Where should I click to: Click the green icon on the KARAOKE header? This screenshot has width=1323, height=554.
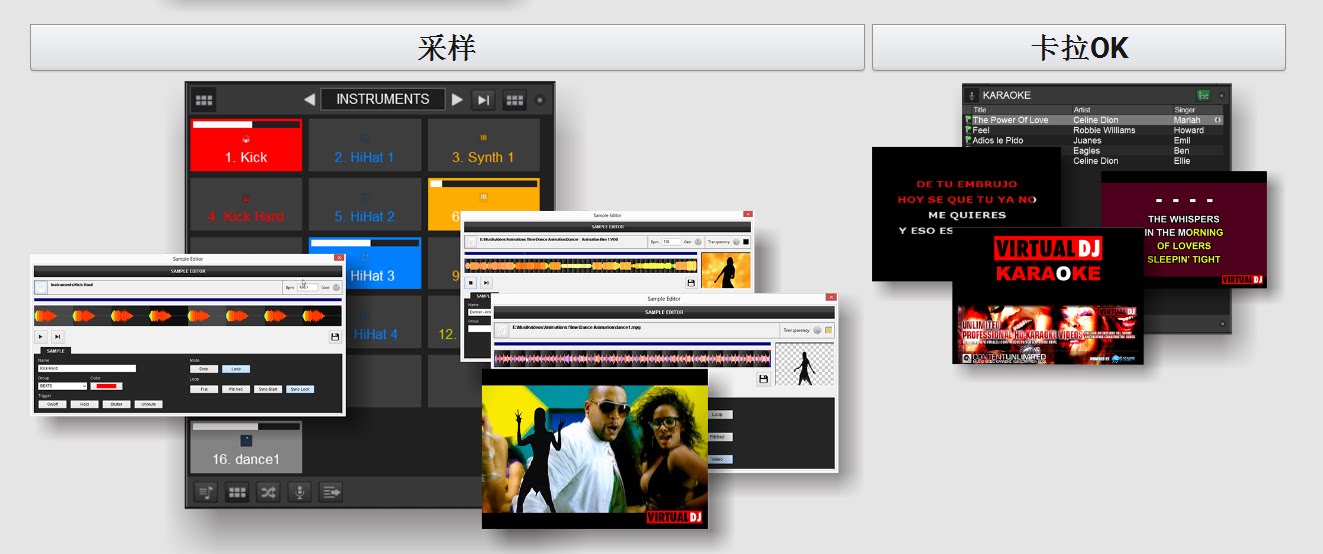point(1203,95)
